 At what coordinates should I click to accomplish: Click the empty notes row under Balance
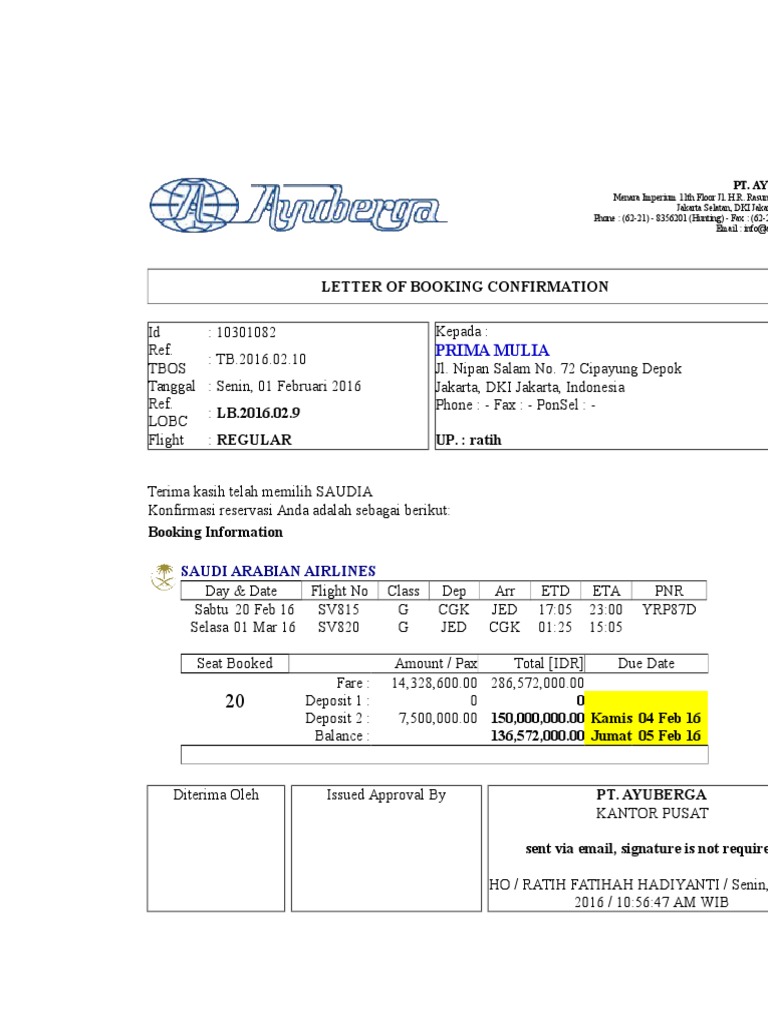444,754
